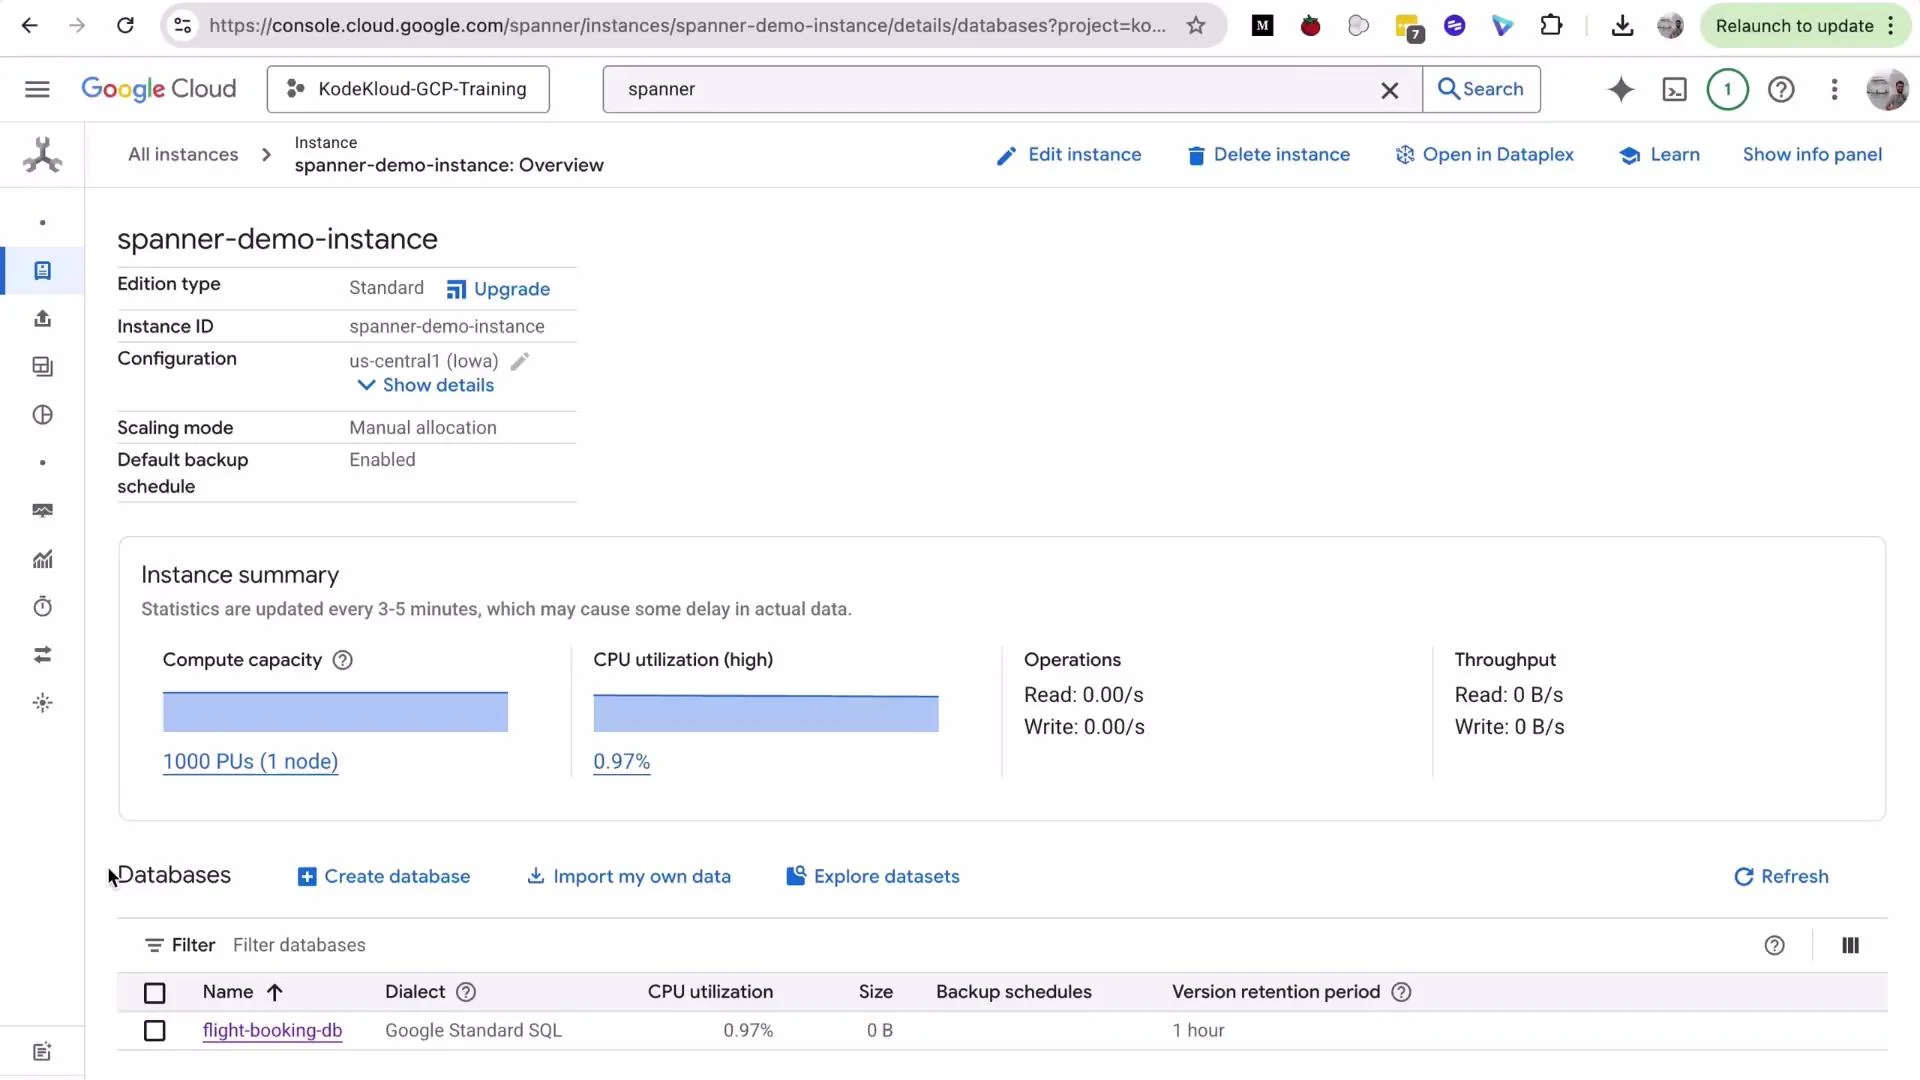Edit the us-central1 configuration pencil icon
Image resolution: width=1920 pixels, height=1080 pixels.
520,361
